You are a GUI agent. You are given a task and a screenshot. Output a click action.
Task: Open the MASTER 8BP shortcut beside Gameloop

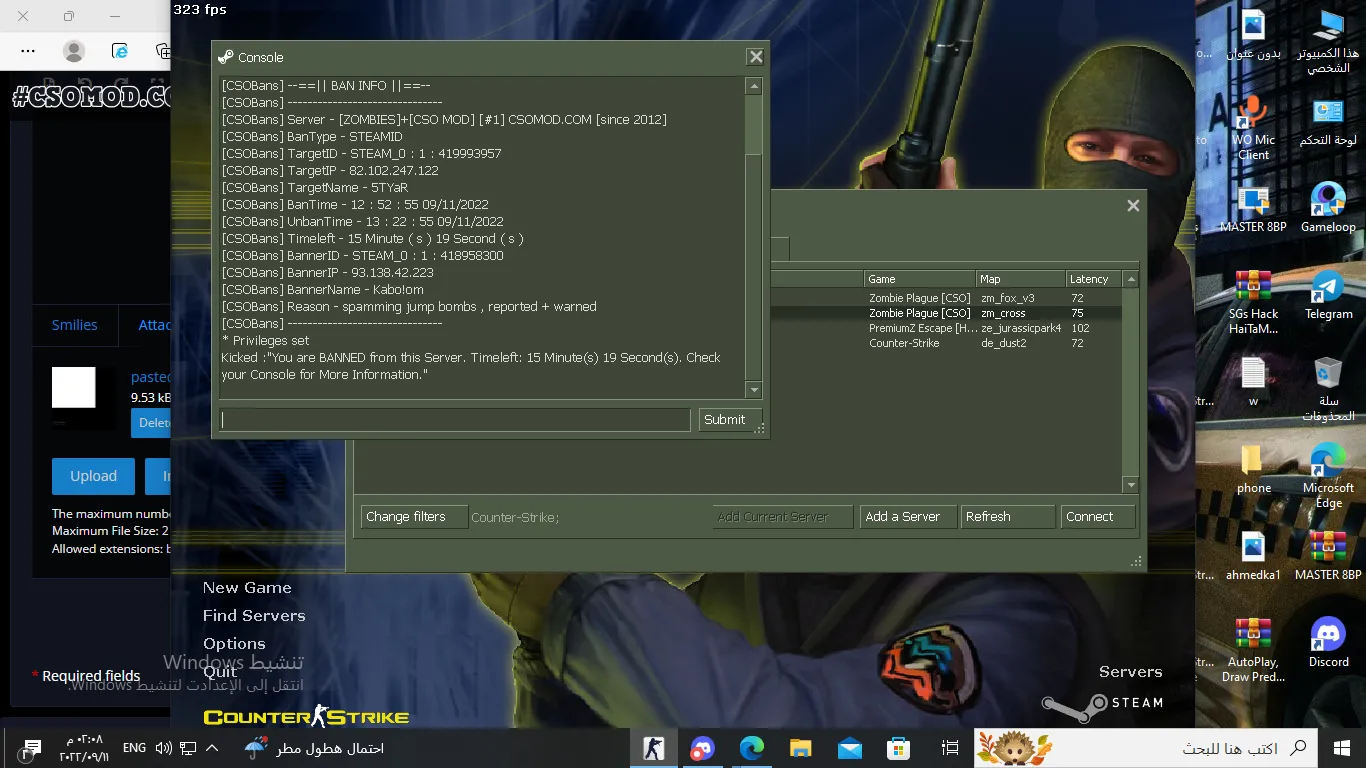[1253, 209]
